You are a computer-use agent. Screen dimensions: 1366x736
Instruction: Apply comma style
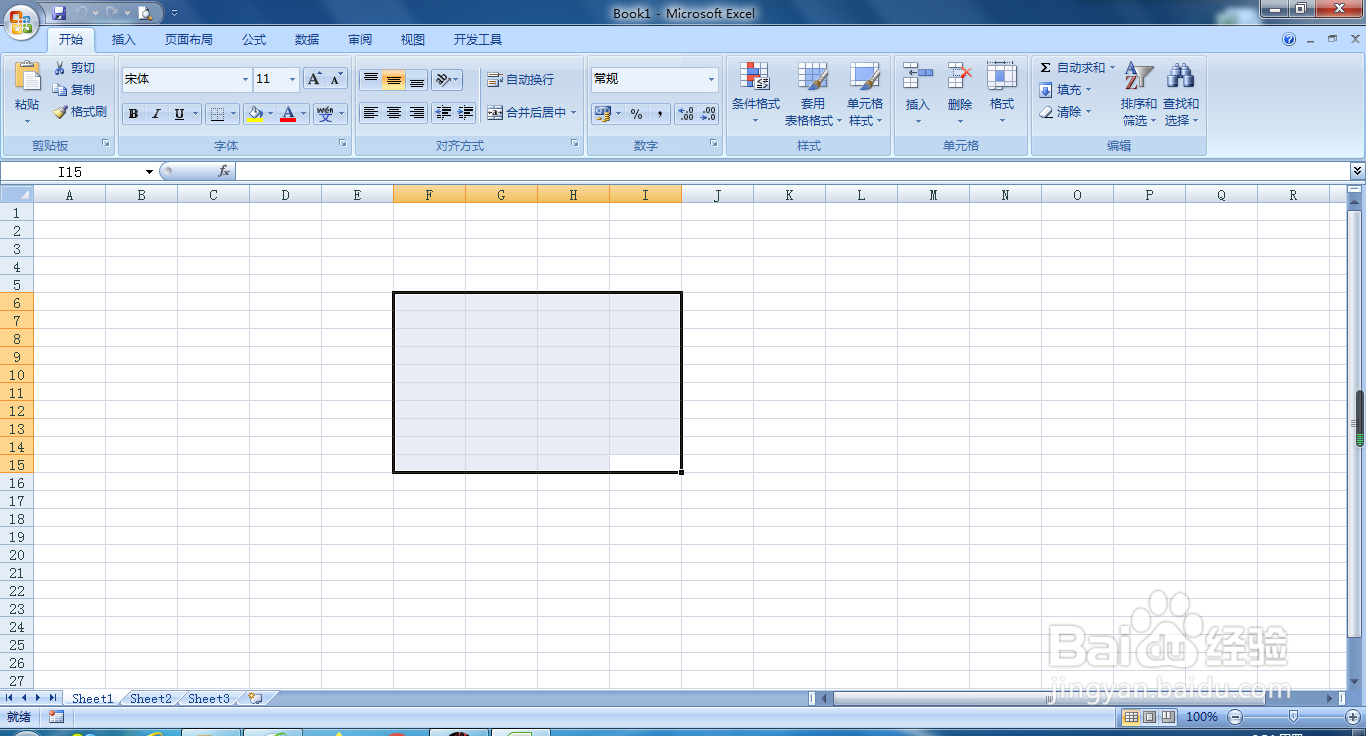pyautogui.click(x=659, y=114)
